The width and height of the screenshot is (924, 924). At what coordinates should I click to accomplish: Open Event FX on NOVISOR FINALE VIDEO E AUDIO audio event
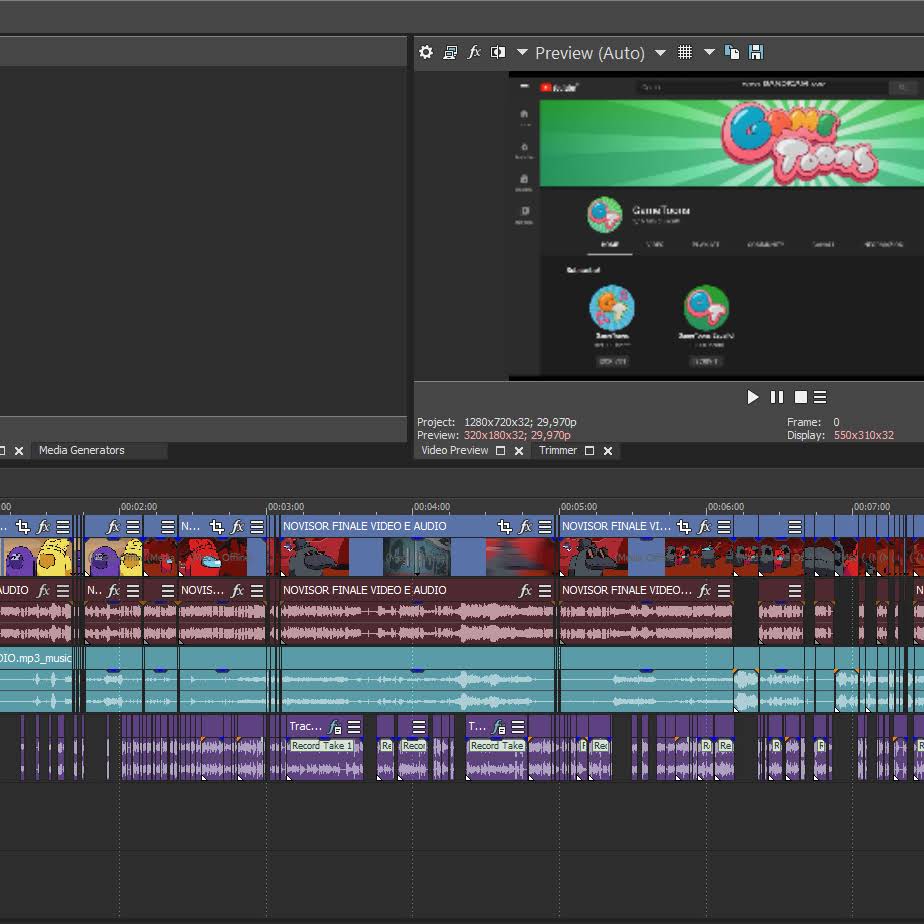[x=525, y=590]
